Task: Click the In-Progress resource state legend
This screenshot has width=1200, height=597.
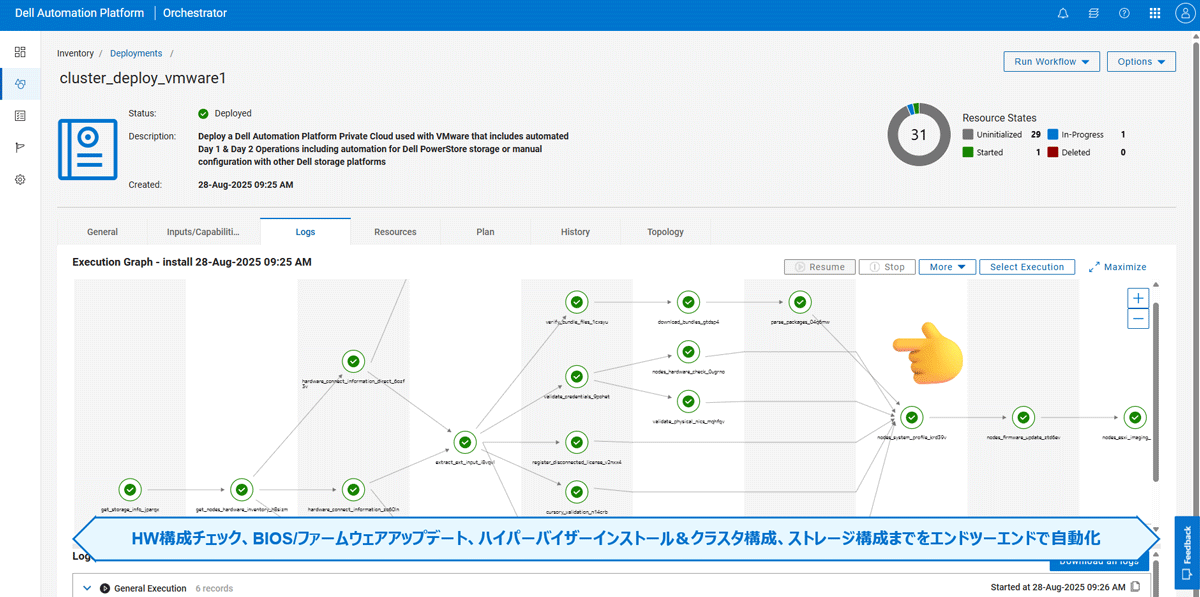Action: [x=1086, y=134]
